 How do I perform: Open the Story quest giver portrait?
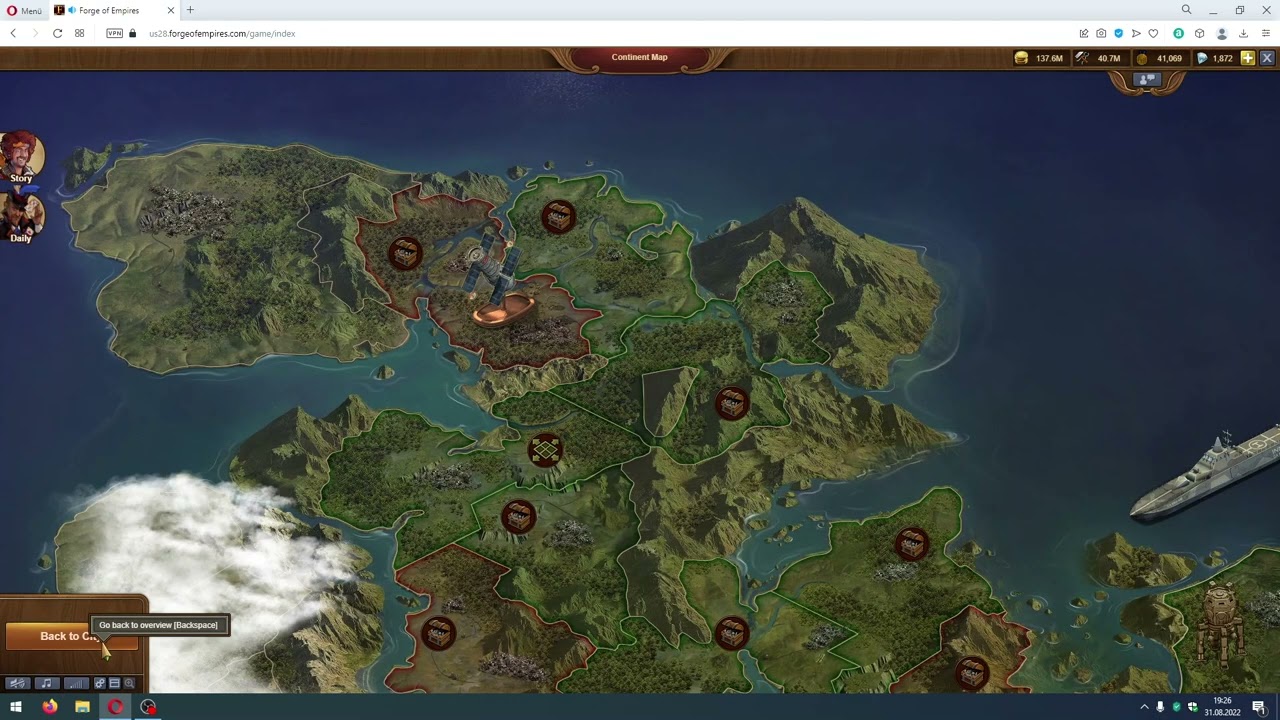[21, 158]
